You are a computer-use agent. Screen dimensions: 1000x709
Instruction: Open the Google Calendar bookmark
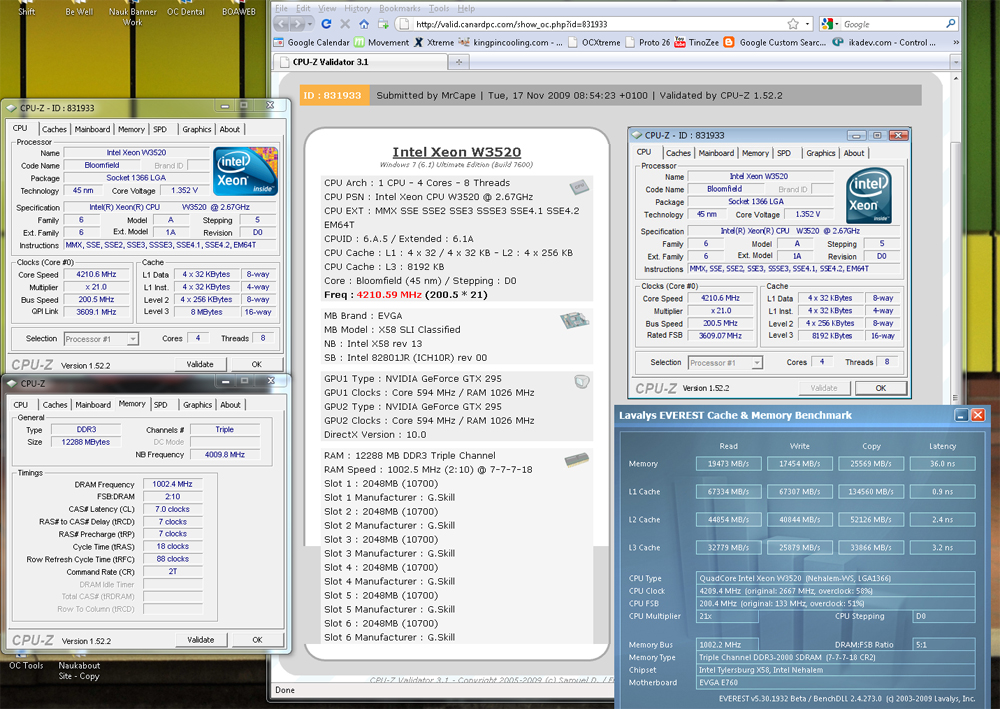312,43
